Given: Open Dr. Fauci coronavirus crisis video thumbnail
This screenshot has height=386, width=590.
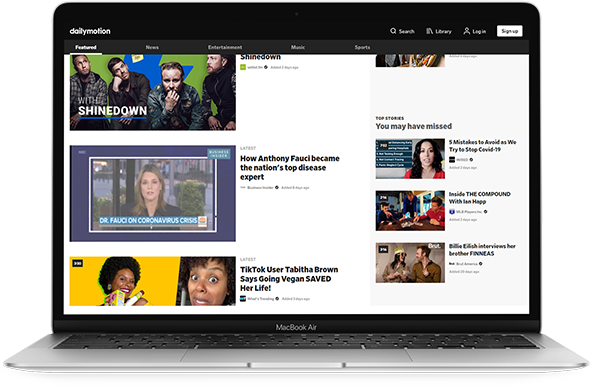Looking at the screenshot, I should pos(153,193).
